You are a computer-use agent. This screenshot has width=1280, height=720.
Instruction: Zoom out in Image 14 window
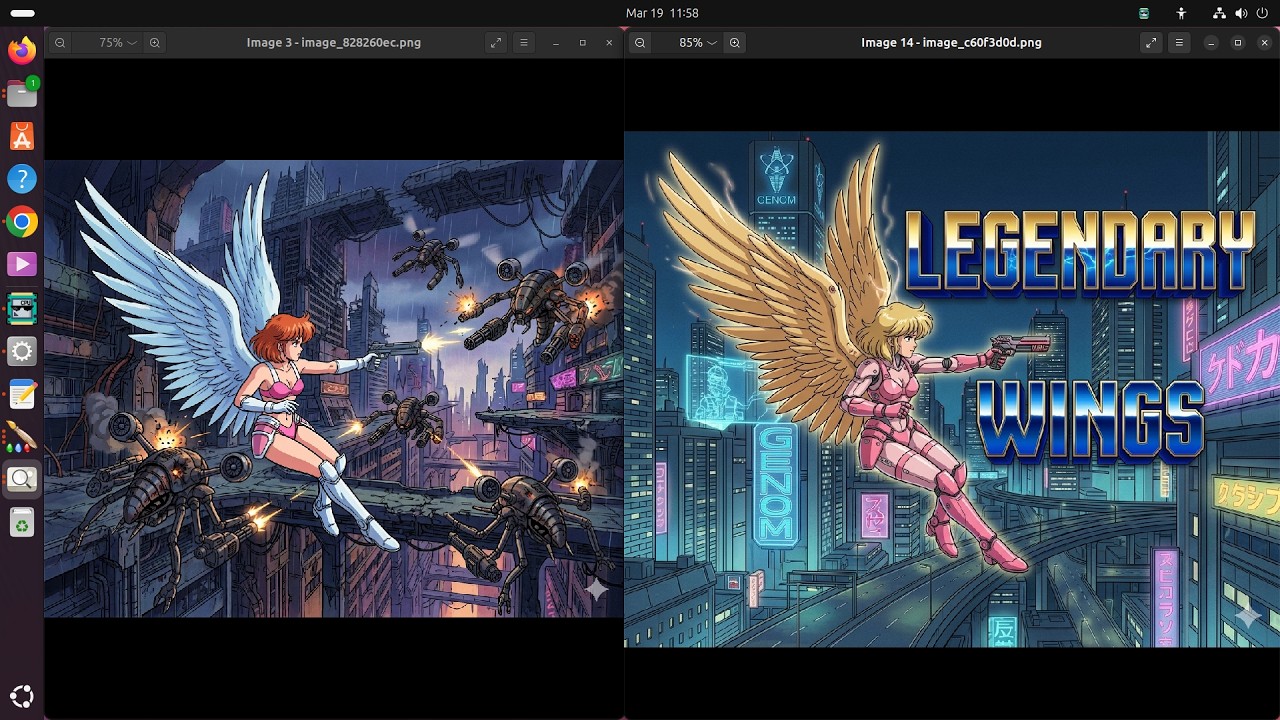pos(640,43)
